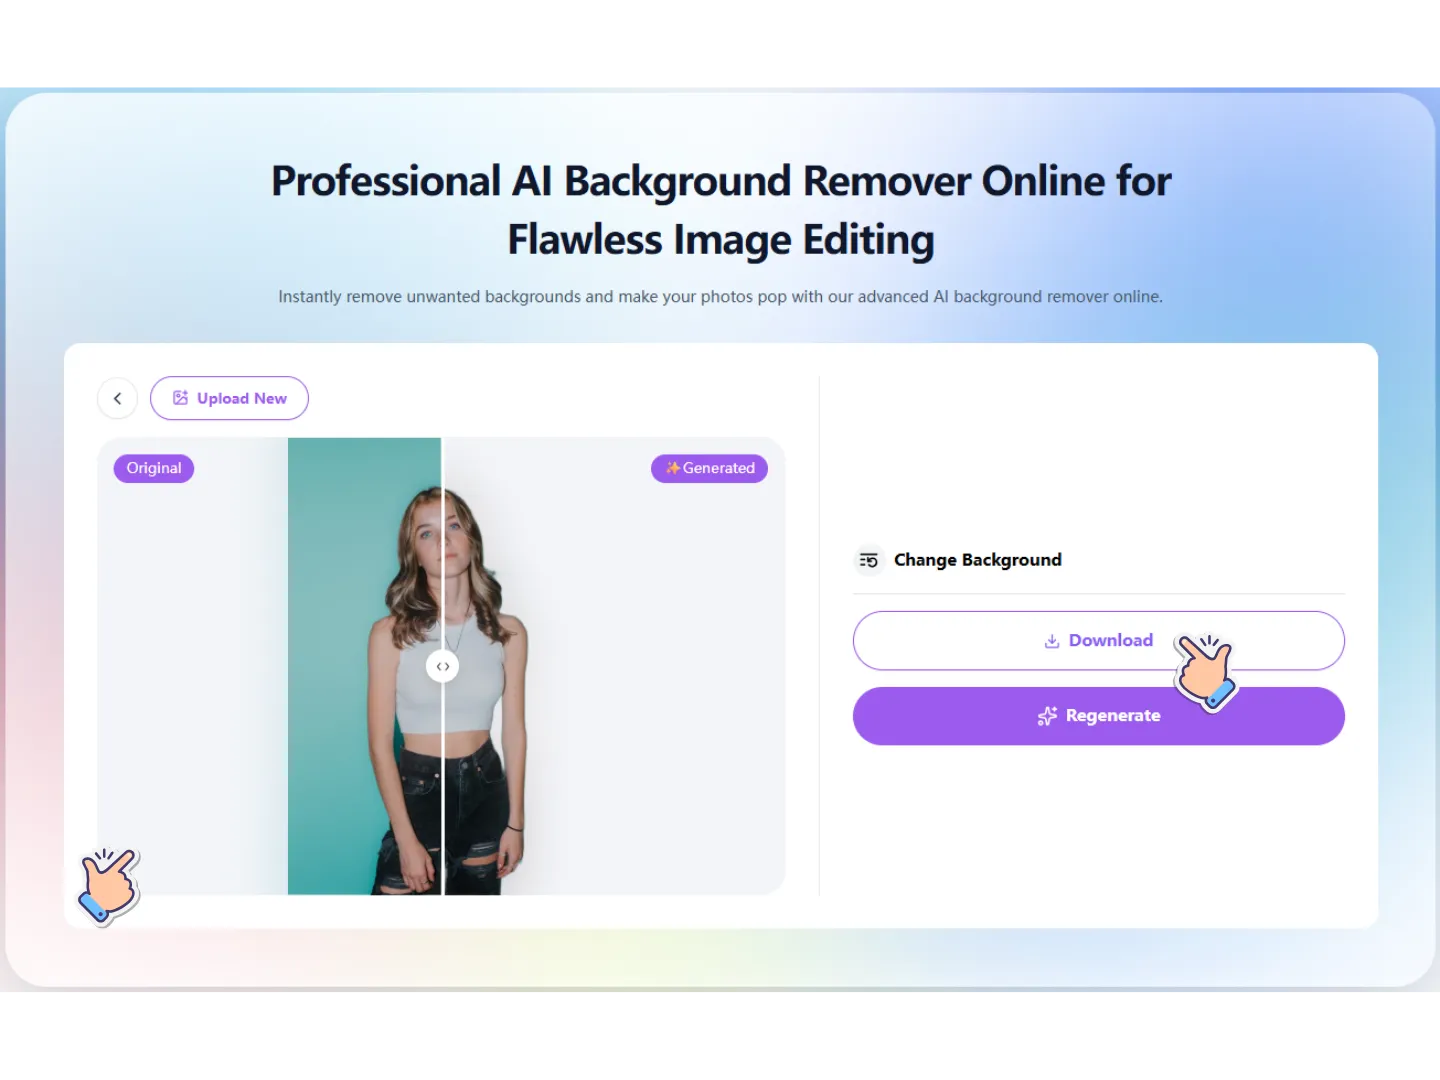
Task: Grab the before/after comparison slider handle
Action: (442, 666)
